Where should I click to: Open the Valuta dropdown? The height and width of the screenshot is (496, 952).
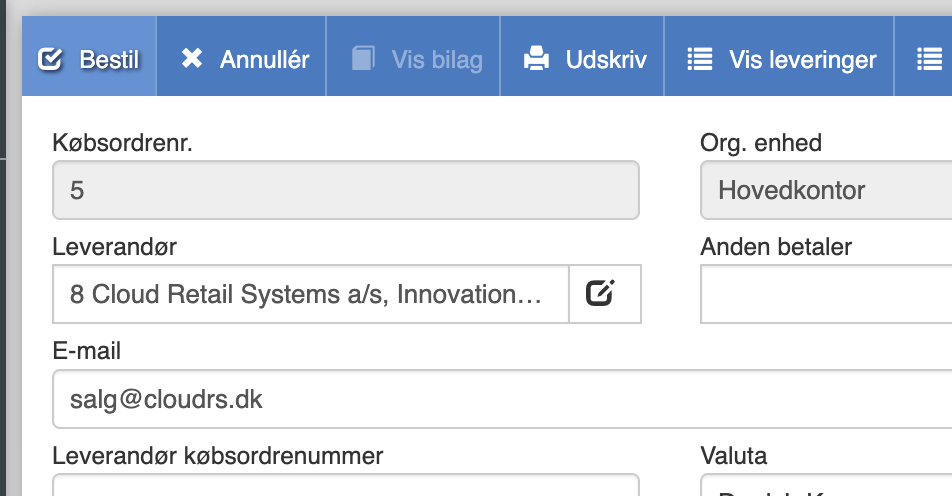pos(826,488)
